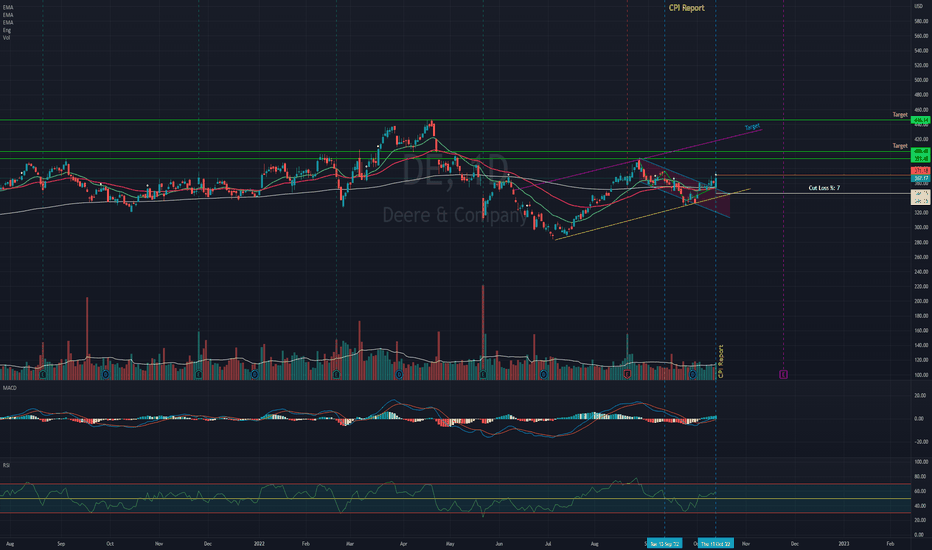Open the late September 2022 dividend marker
The width and height of the screenshot is (932, 550).
pyautogui.click(x=692, y=375)
